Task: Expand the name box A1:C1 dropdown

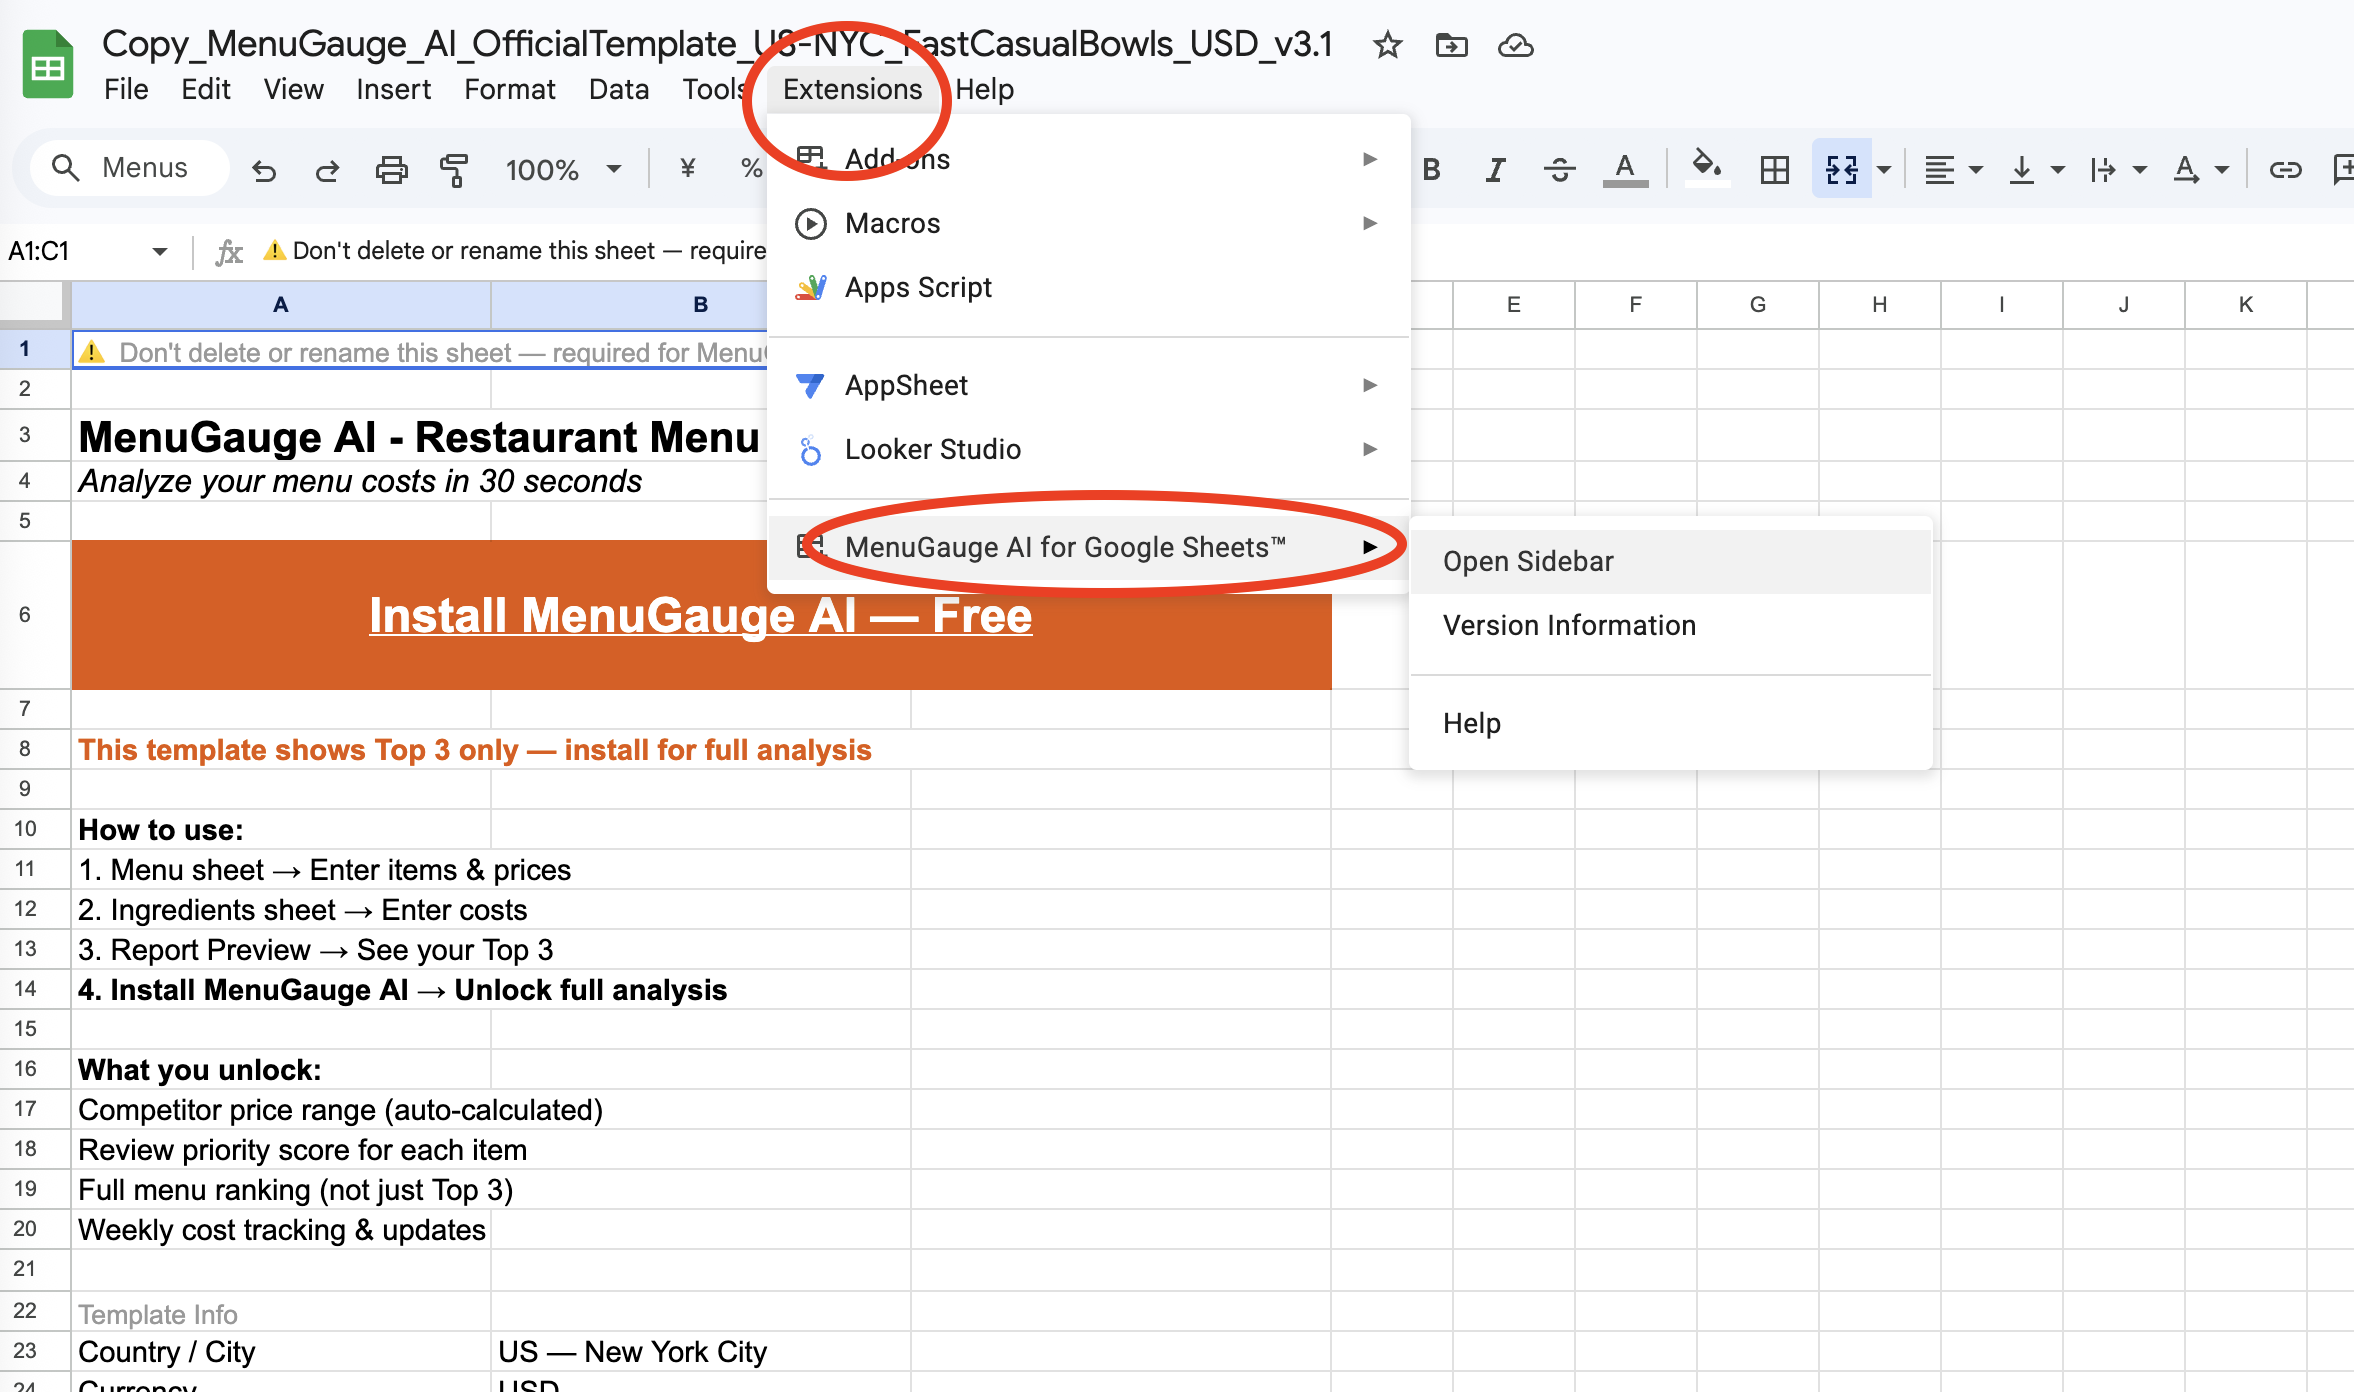Action: 159,251
